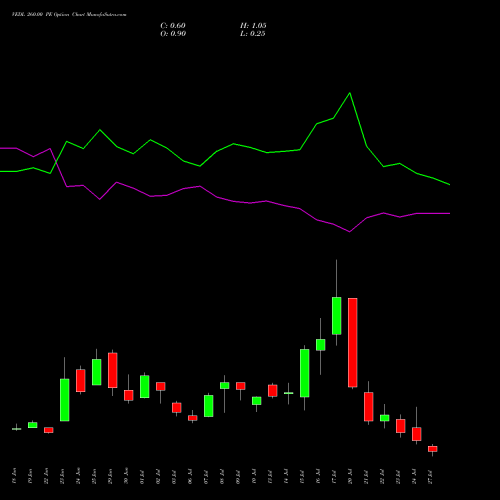Click the purple indicator line's lowest point
This screenshot has width=500, height=500.
pos(350,232)
